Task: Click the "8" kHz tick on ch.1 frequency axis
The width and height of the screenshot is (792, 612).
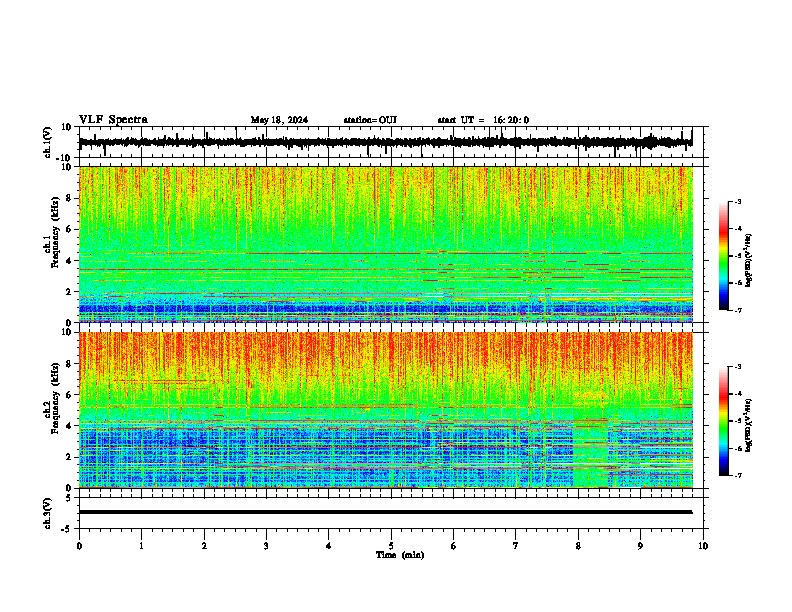Action: pos(69,198)
